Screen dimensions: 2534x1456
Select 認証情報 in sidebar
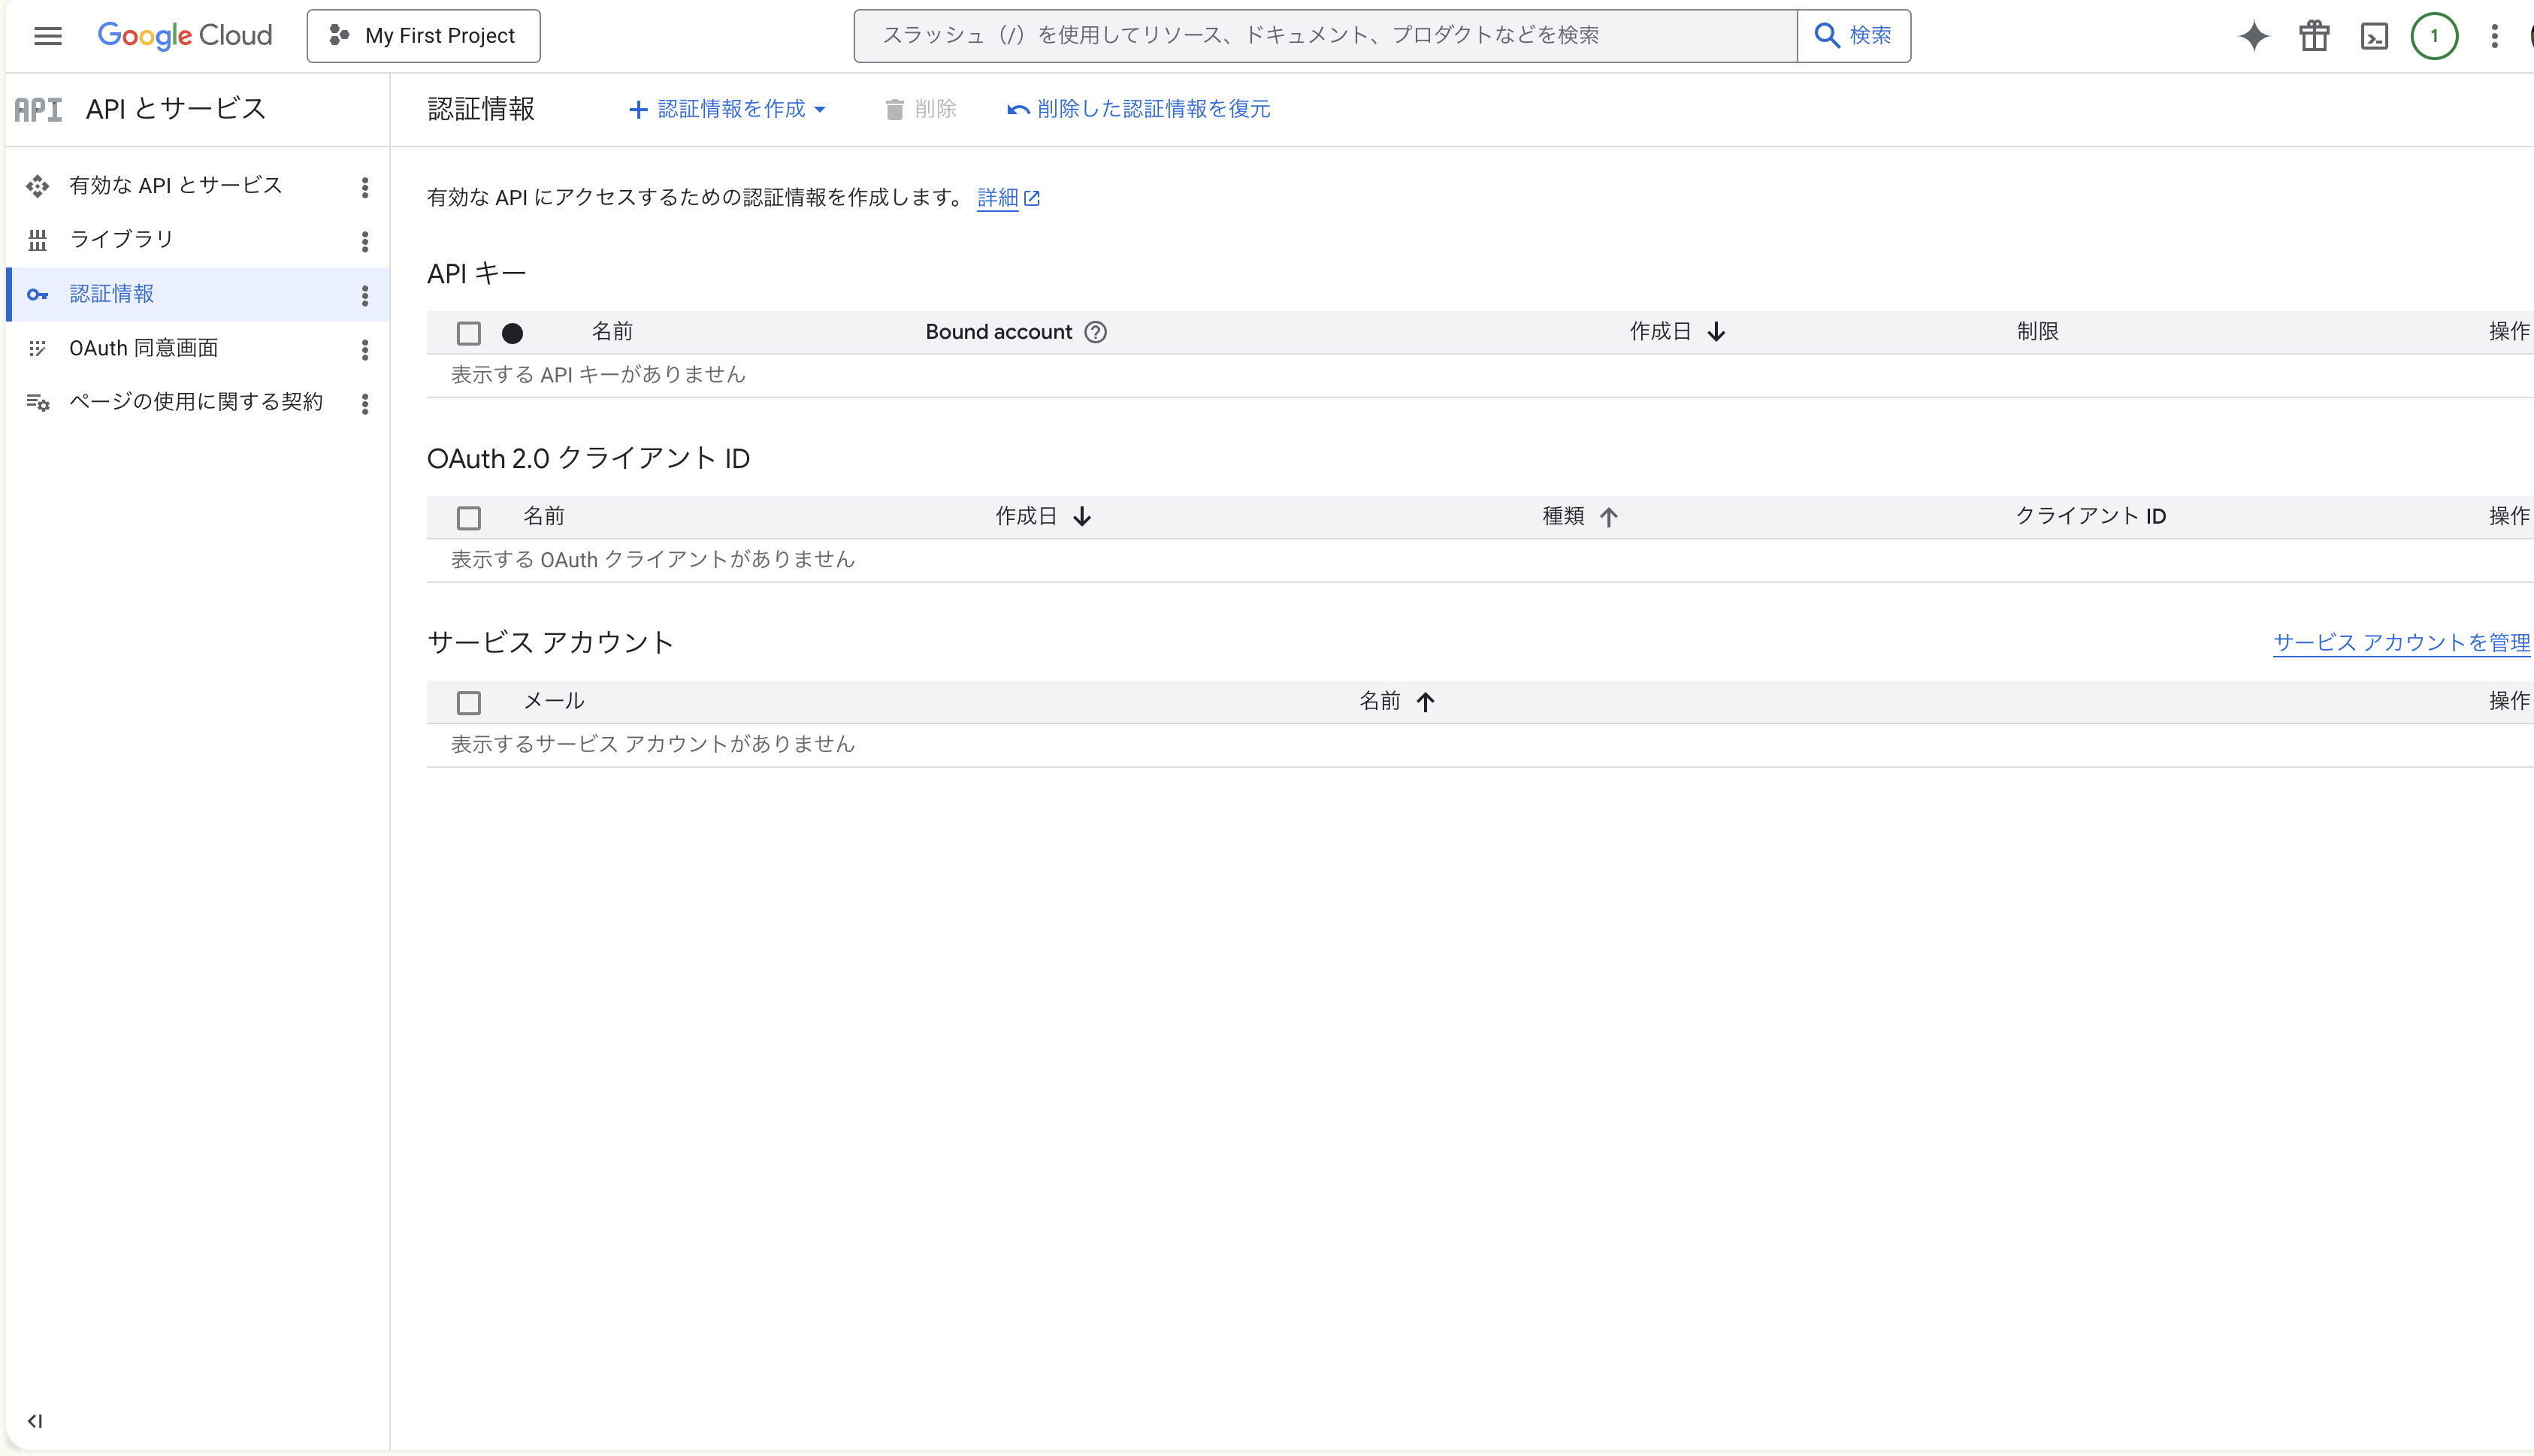tap(111, 294)
